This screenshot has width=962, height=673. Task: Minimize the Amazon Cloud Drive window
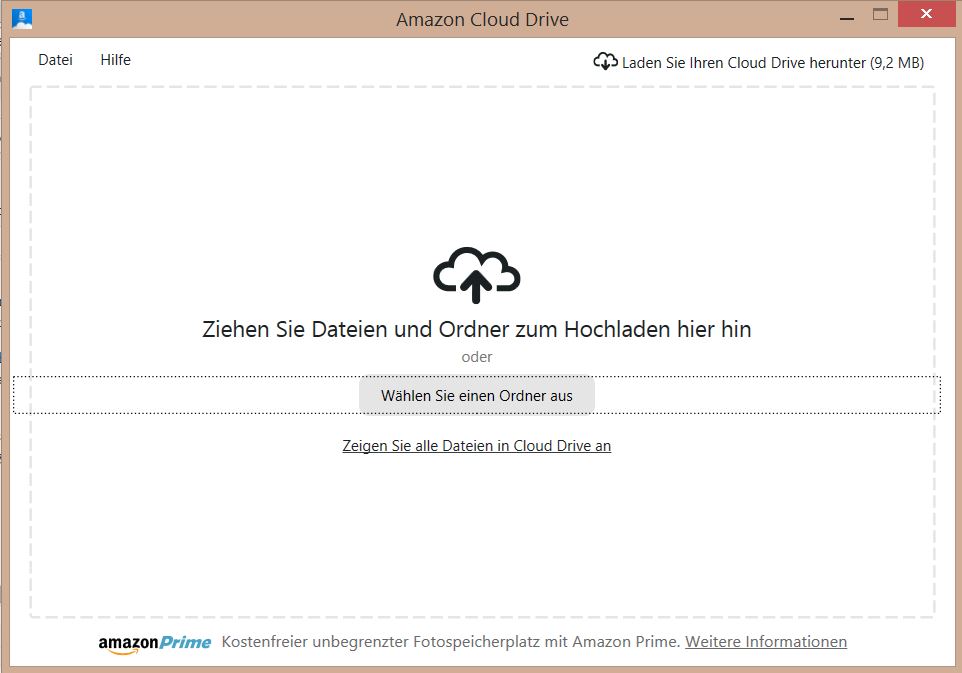tap(847, 17)
